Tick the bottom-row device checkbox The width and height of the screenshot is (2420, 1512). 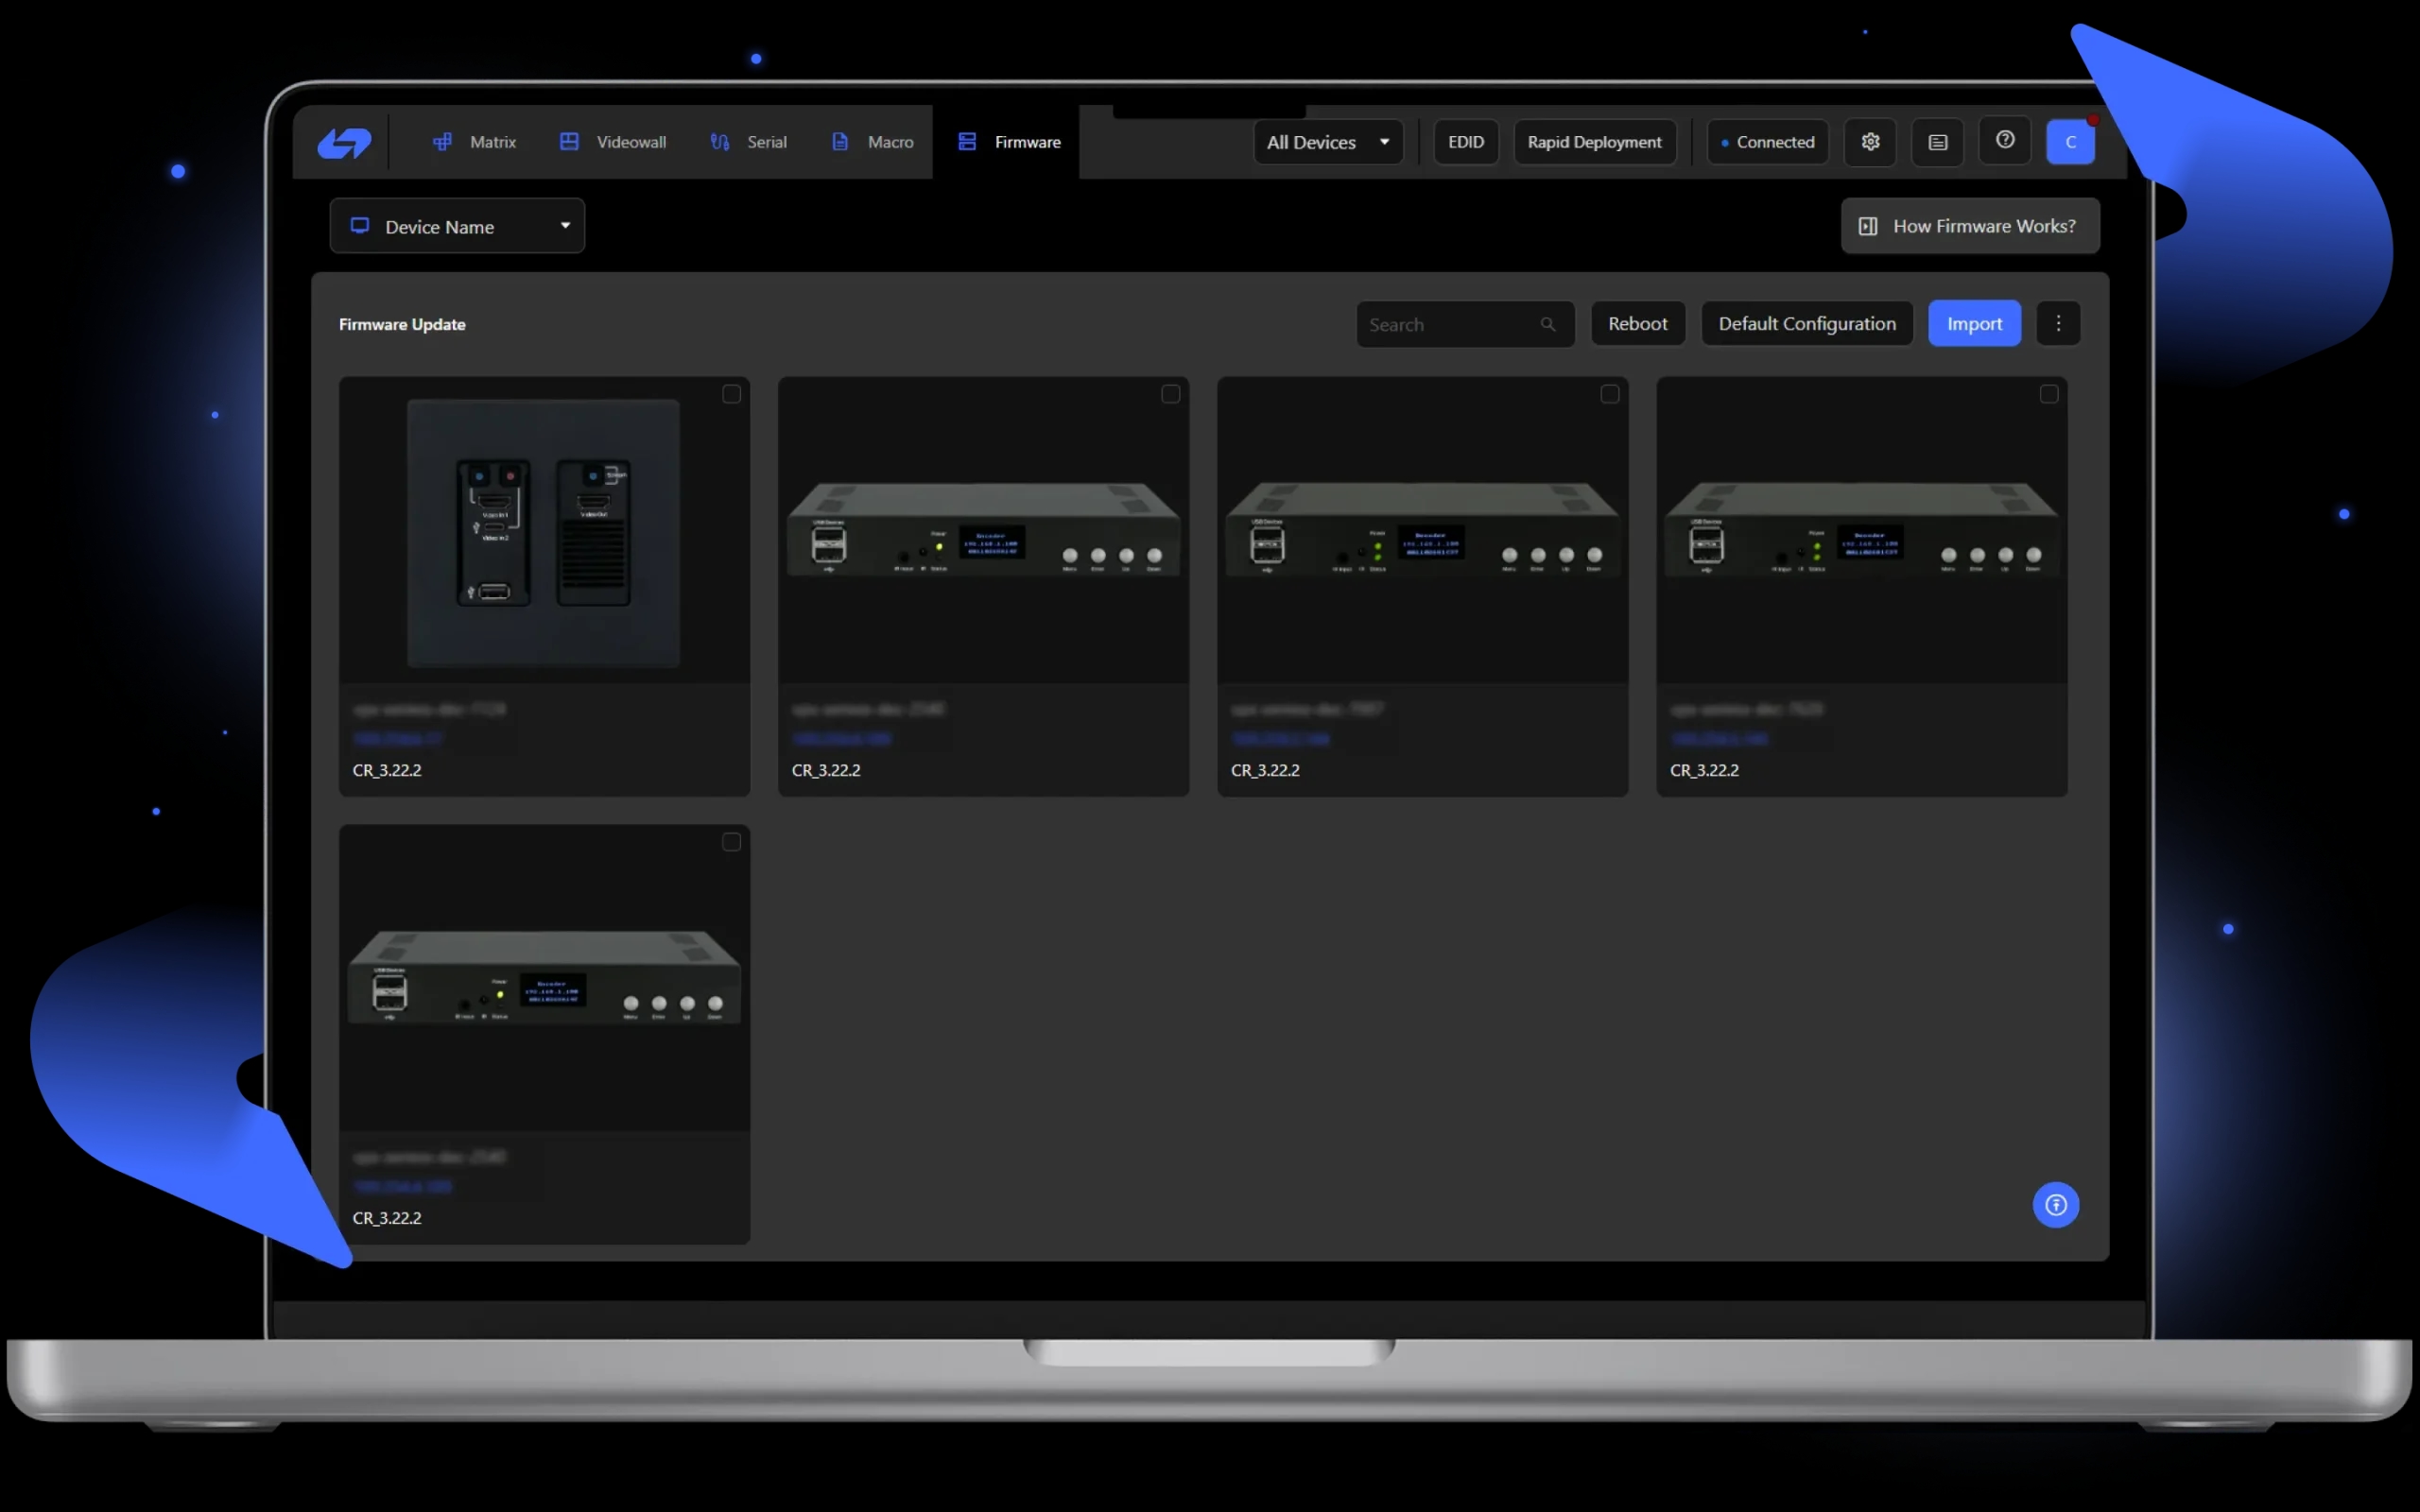click(730, 842)
